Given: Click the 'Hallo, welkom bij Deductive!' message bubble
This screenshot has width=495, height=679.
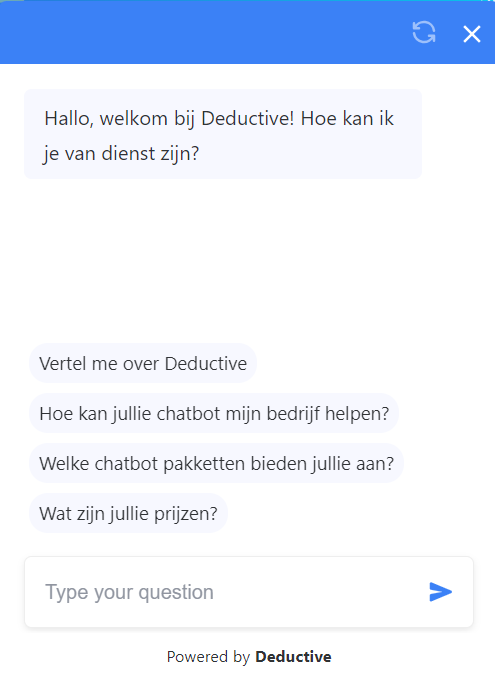Looking at the screenshot, I should [223, 134].
